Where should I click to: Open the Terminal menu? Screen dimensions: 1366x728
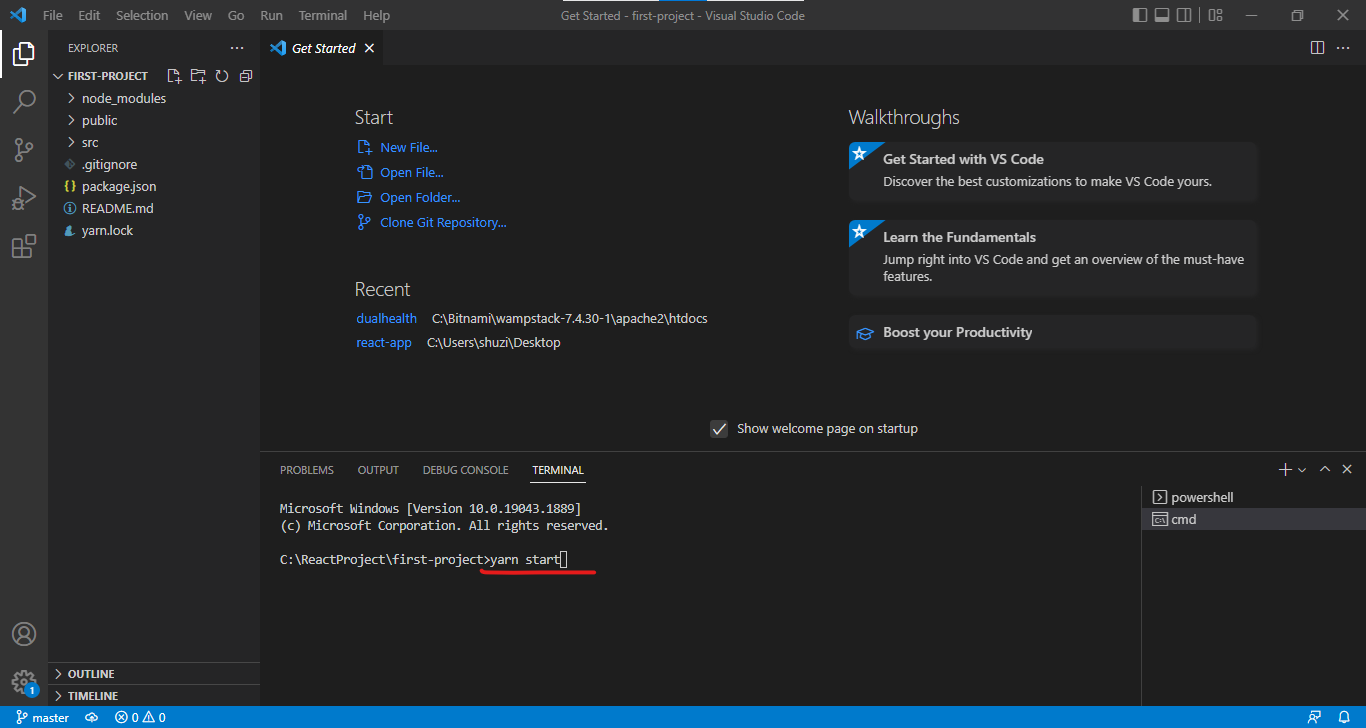323,15
